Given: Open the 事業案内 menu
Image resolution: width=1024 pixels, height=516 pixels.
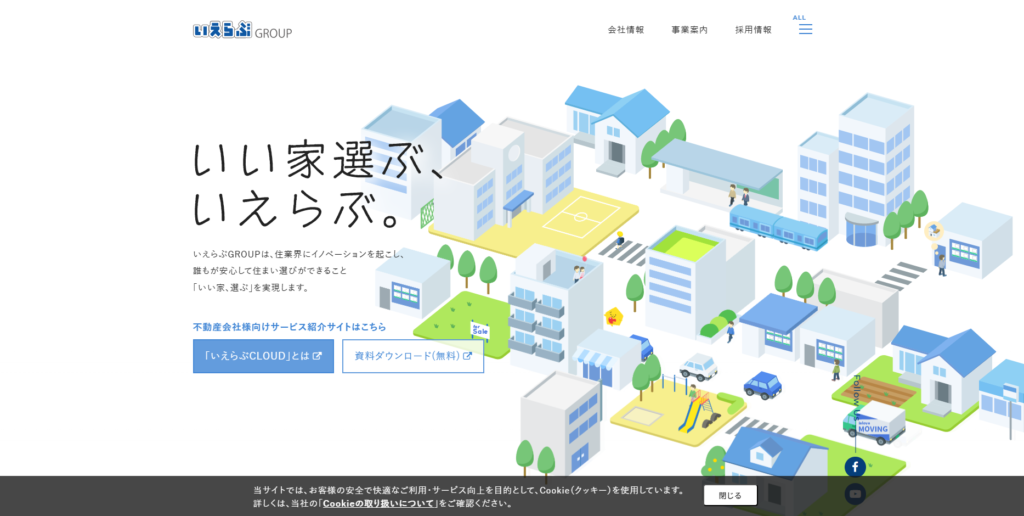Looking at the screenshot, I should [x=690, y=29].
